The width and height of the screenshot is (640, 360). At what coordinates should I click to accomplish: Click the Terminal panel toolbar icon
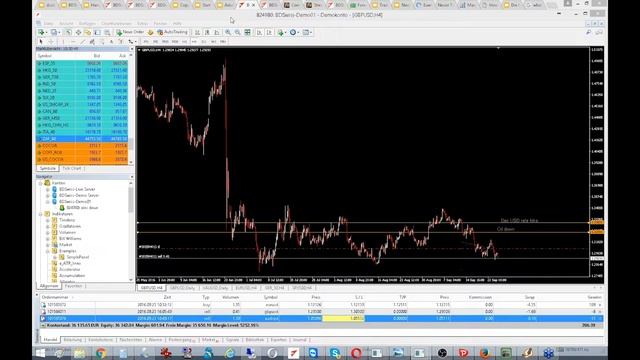tap(97, 32)
